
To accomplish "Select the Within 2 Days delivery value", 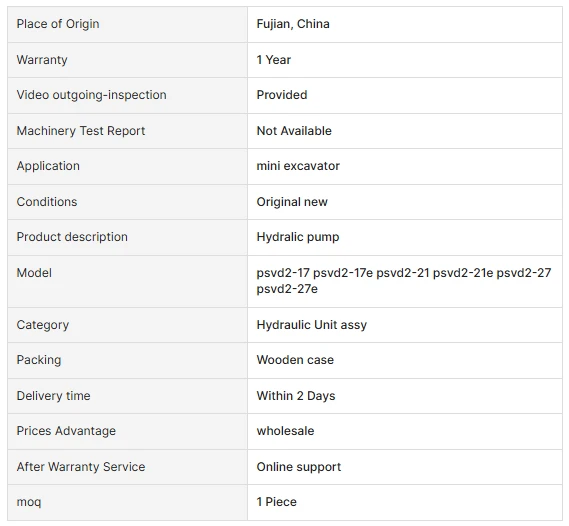I will point(296,396).
